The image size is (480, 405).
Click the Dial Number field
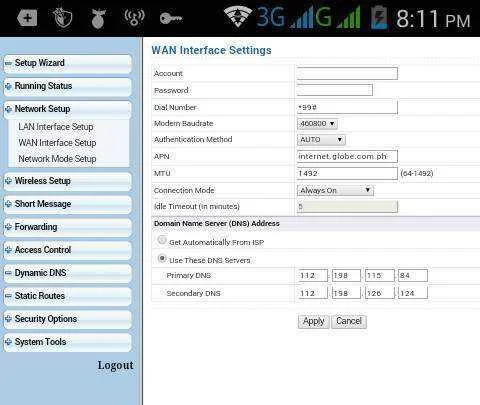pos(347,107)
